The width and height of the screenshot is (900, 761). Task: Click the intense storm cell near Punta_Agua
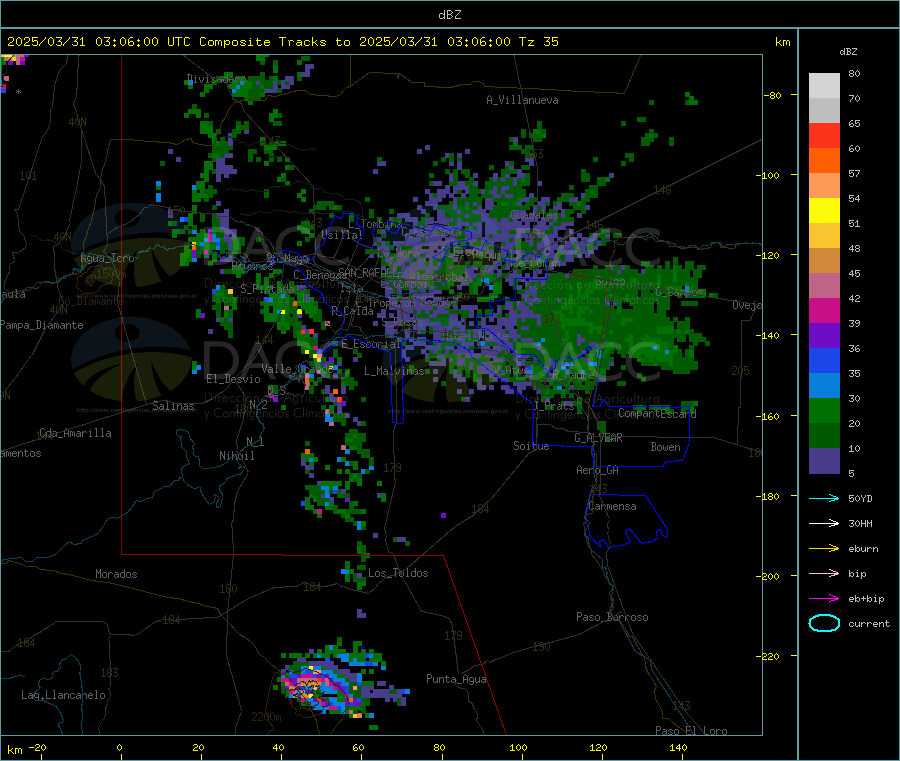[x=321, y=689]
